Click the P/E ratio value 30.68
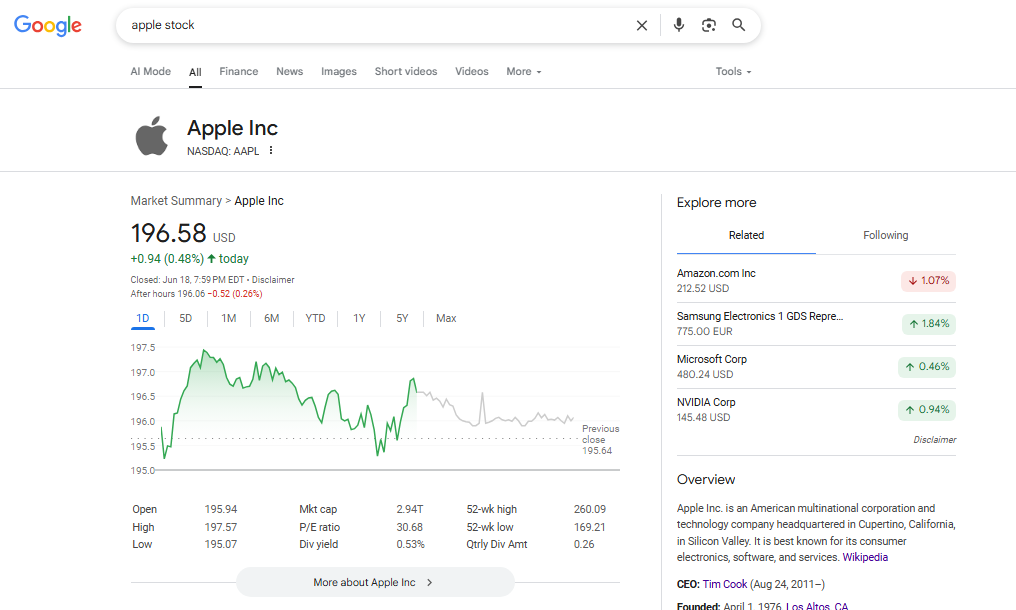This screenshot has width=1016, height=610. click(410, 528)
